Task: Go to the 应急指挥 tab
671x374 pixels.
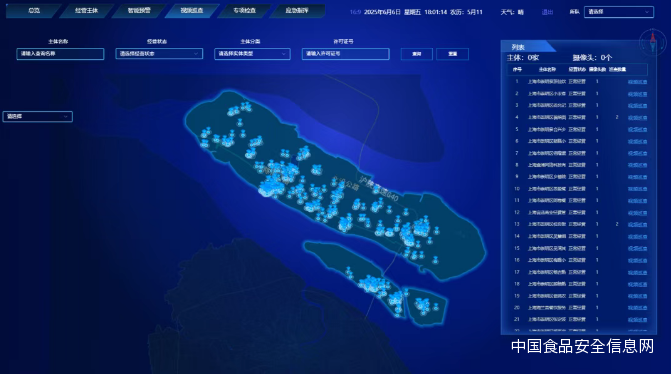Action: tap(297, 10)
